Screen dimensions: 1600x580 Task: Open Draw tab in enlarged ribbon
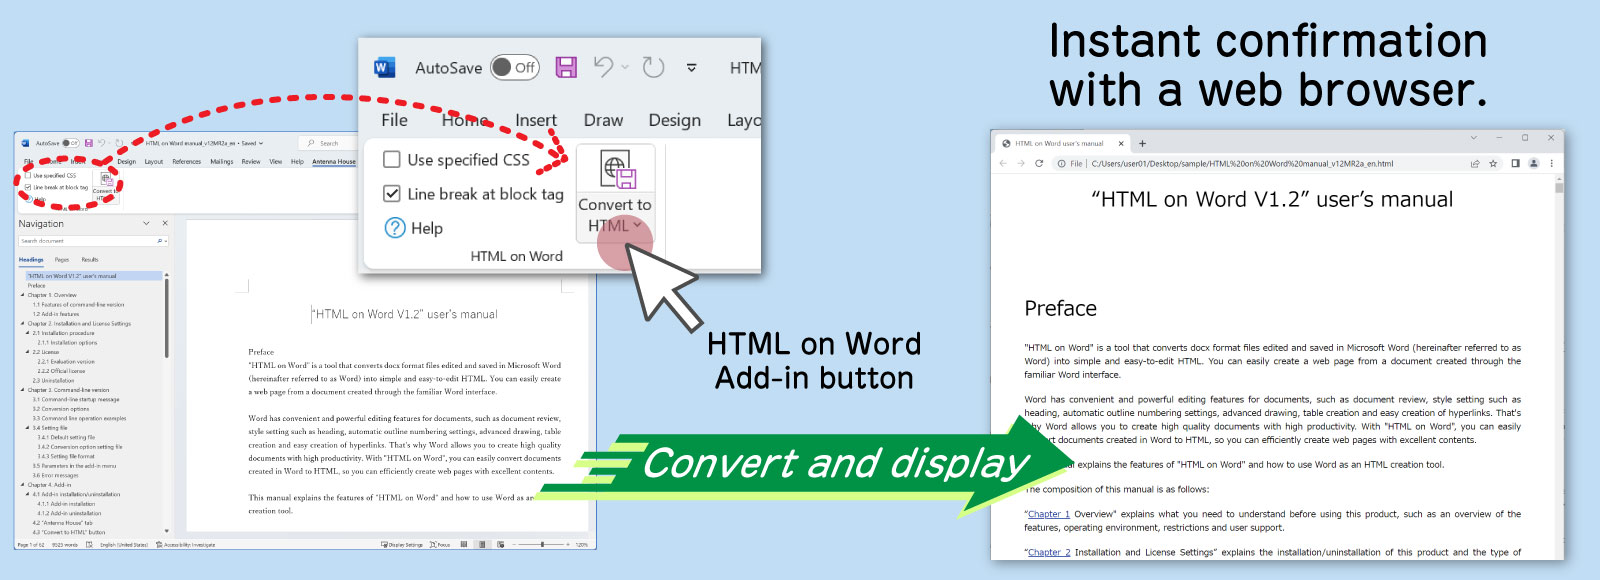pyautogui.click(x=603, y=120)
